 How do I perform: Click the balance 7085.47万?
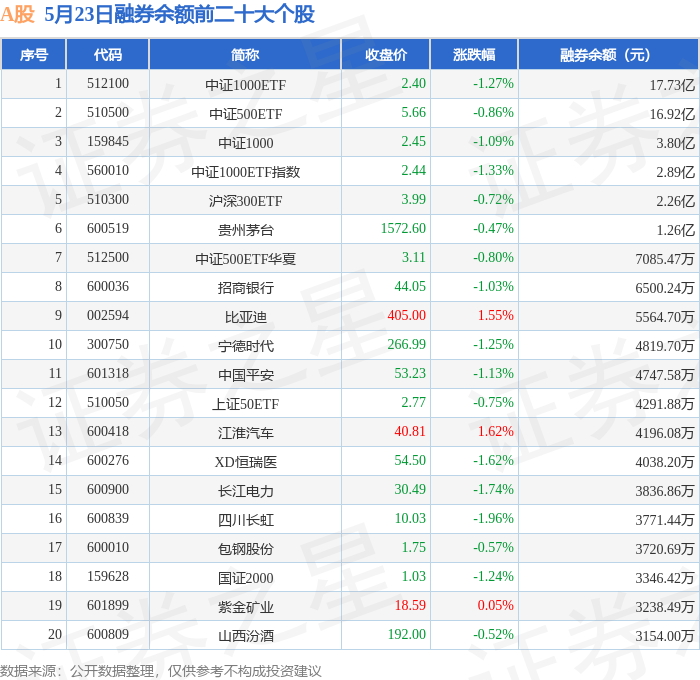pos(665,259)
